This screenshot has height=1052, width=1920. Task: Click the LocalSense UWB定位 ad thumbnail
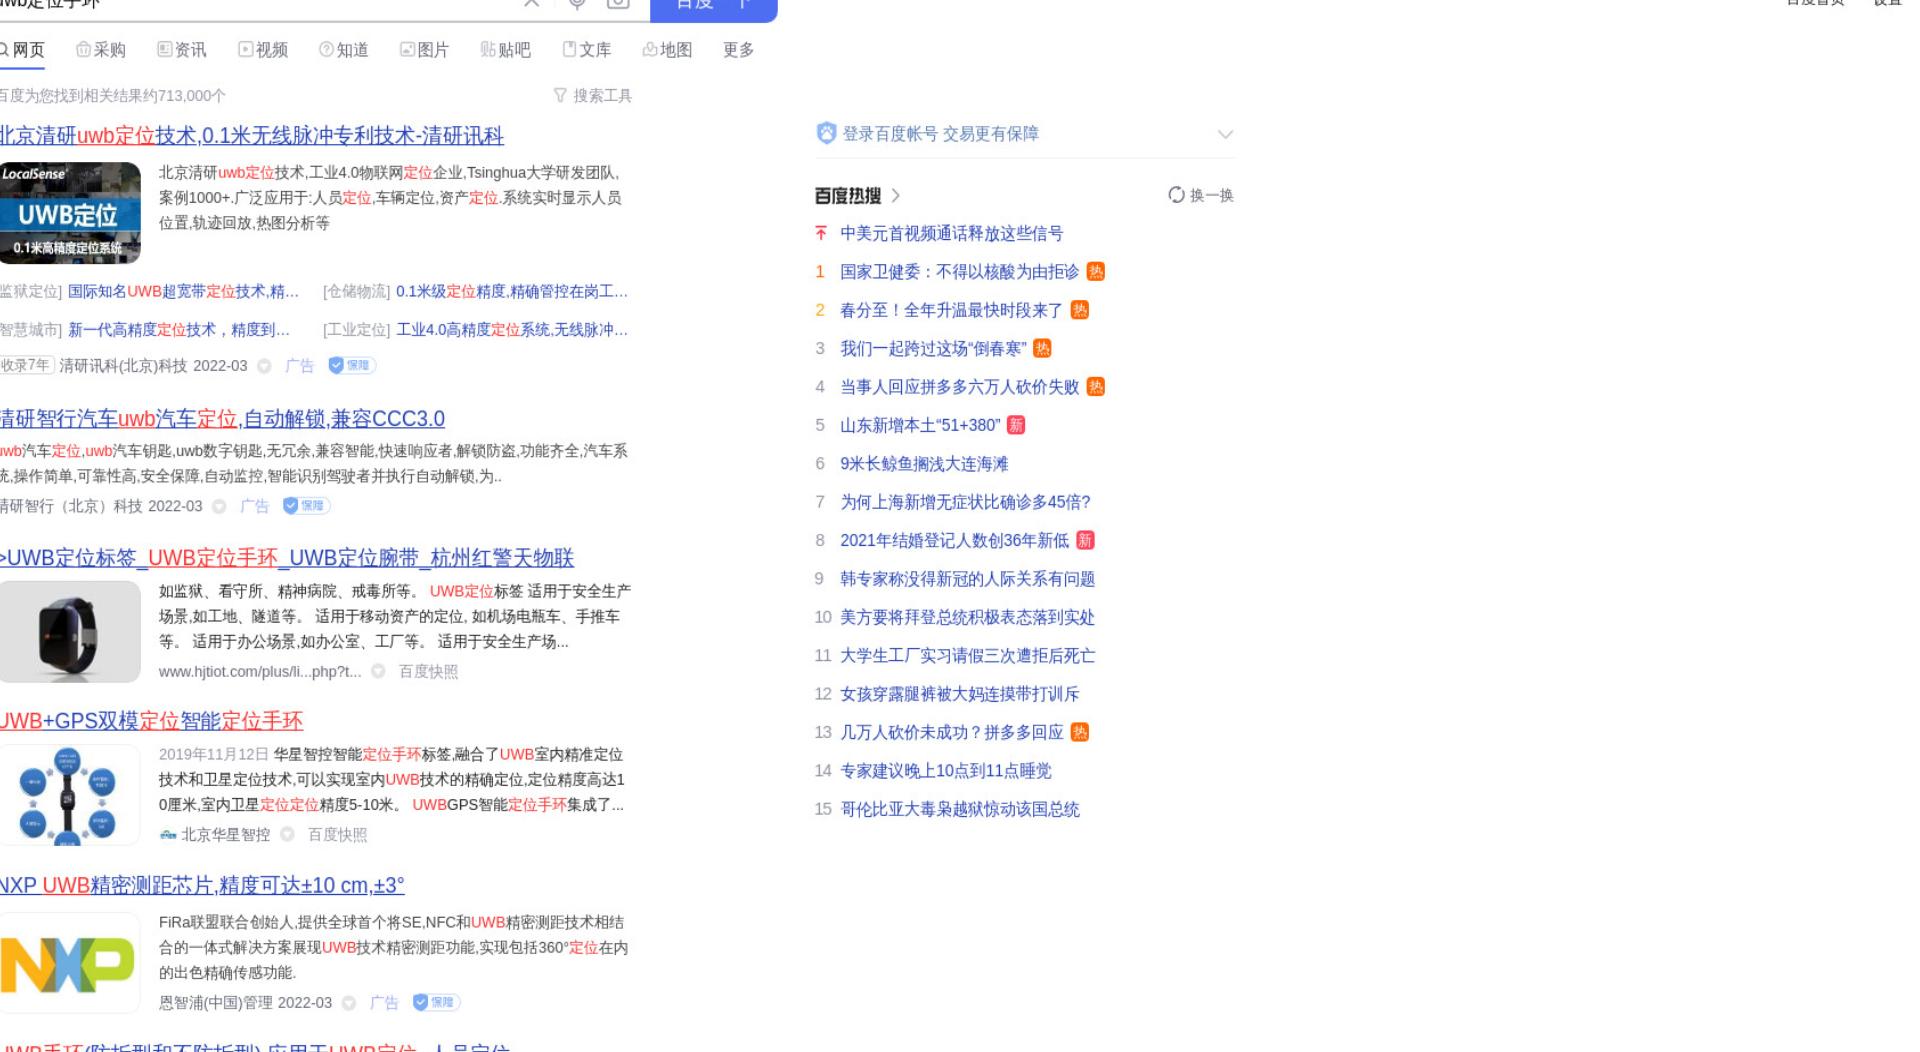click(70, 213)
